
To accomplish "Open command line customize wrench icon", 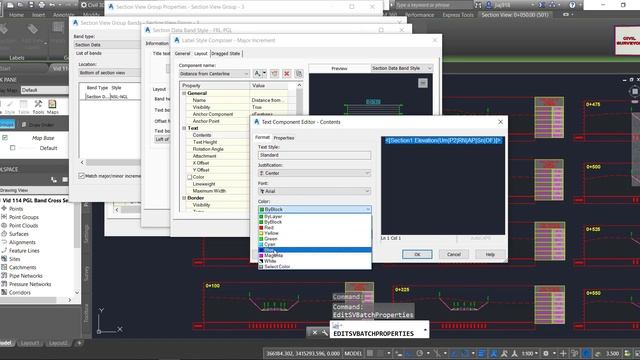I will [x=324, y=333].
